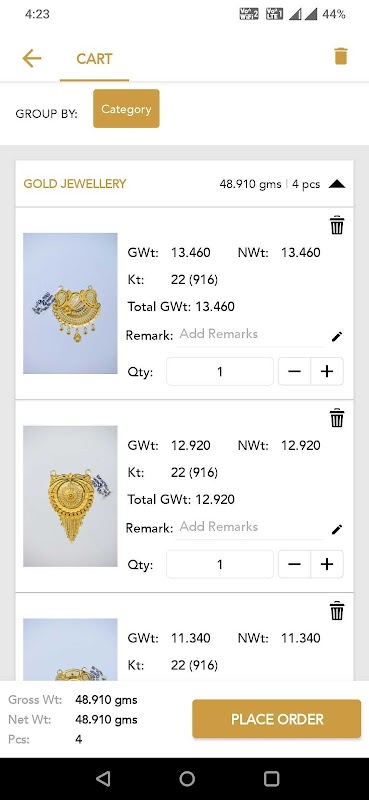Tap the Place Order button
Image resolution: width=369 pixels, height=800 pixels.
pyautogui.click(x=277, y=719)
